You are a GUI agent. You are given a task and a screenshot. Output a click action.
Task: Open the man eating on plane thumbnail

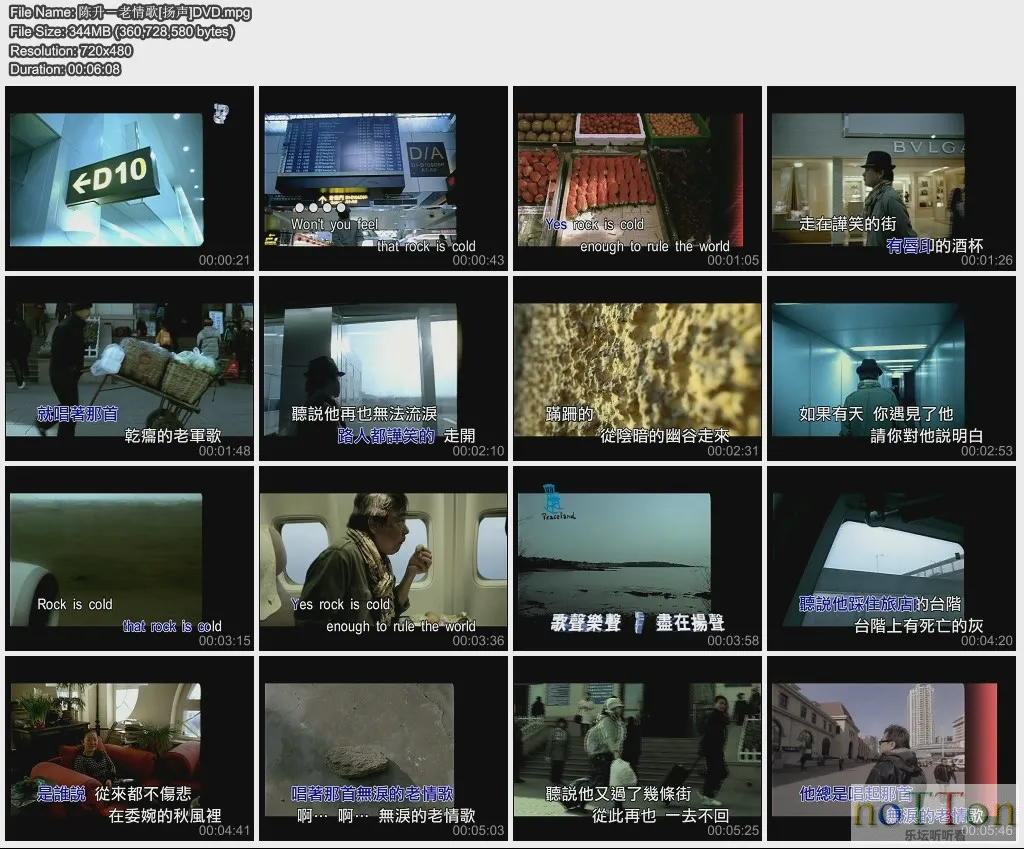tap(382, 558)
